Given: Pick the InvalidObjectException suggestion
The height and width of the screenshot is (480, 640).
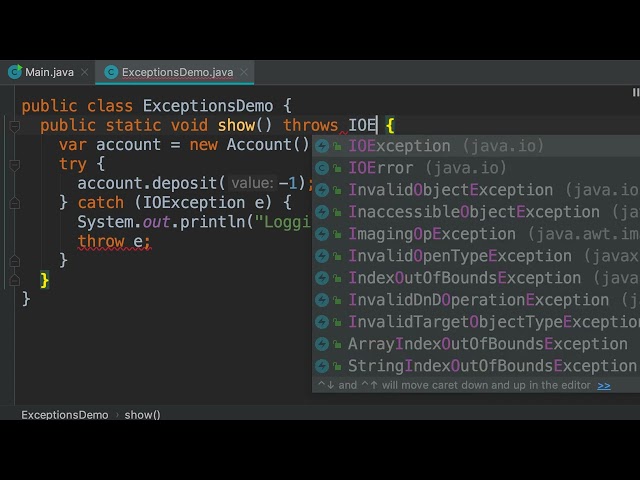Looking at the screenshot, I should click(x=476, y=190).
